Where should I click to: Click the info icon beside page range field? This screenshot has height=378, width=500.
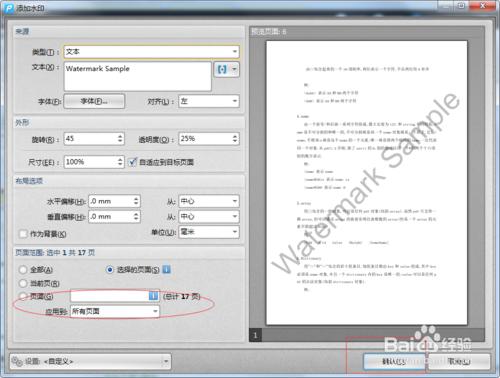point(153,296)
